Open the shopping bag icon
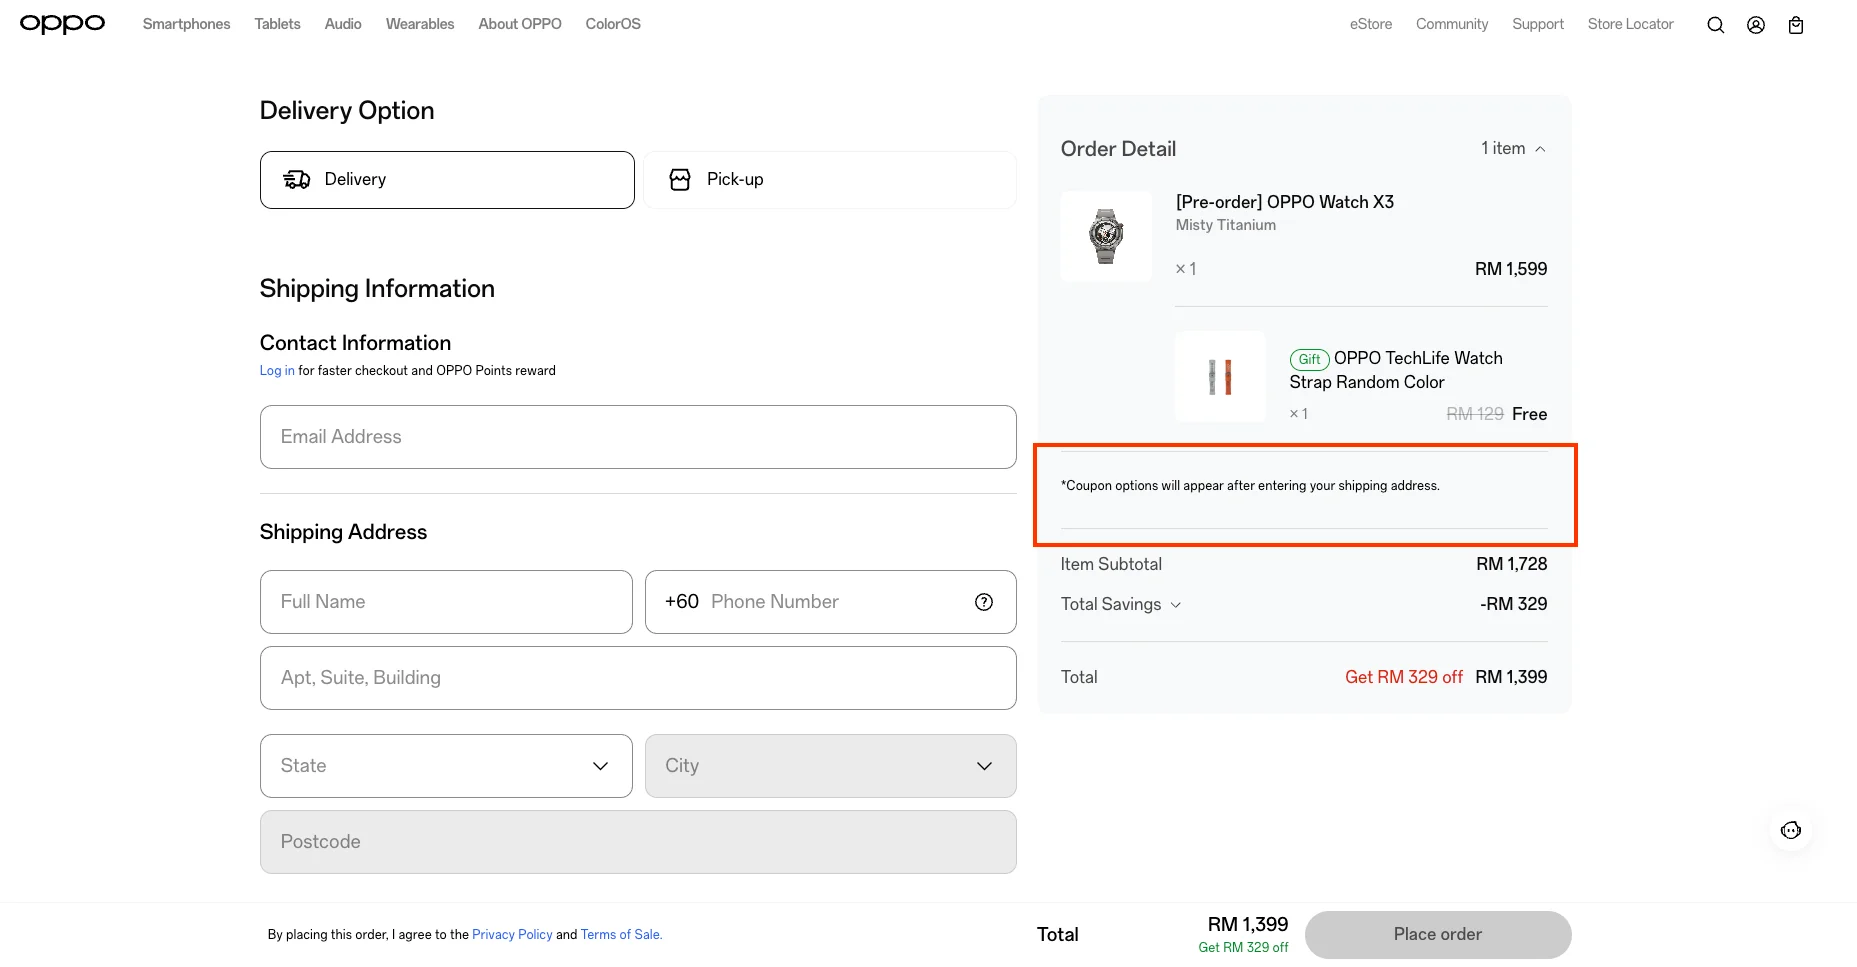This screenshot has height=967, width=1857. tap(1795, 25)
